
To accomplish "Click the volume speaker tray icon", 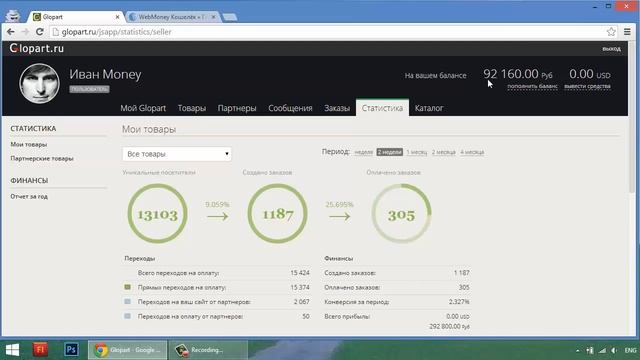I will click(614, 350).
